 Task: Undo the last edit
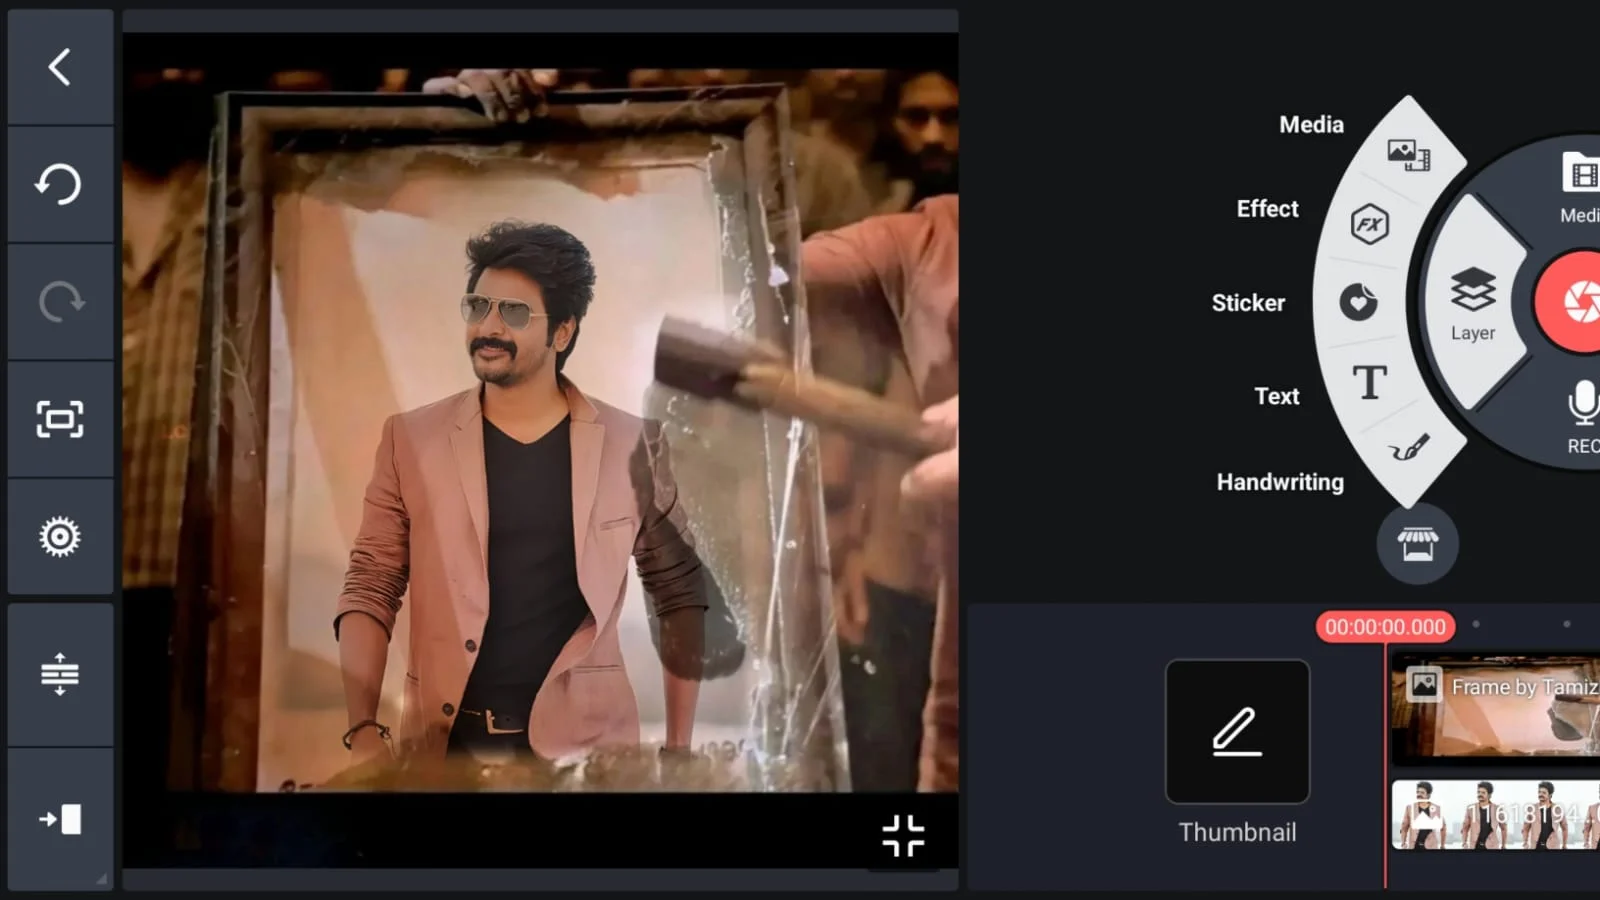(x=60, y=185)
